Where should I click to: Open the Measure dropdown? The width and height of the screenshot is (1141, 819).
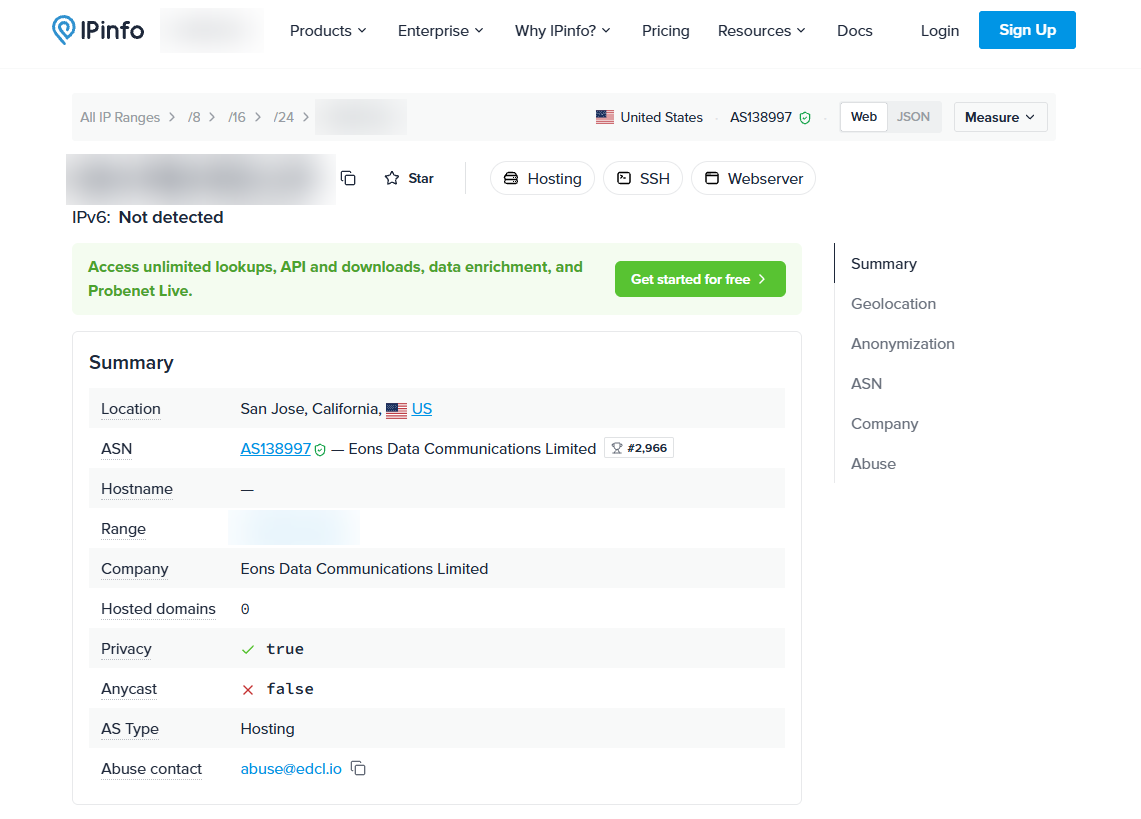[x=1001, y=117]
